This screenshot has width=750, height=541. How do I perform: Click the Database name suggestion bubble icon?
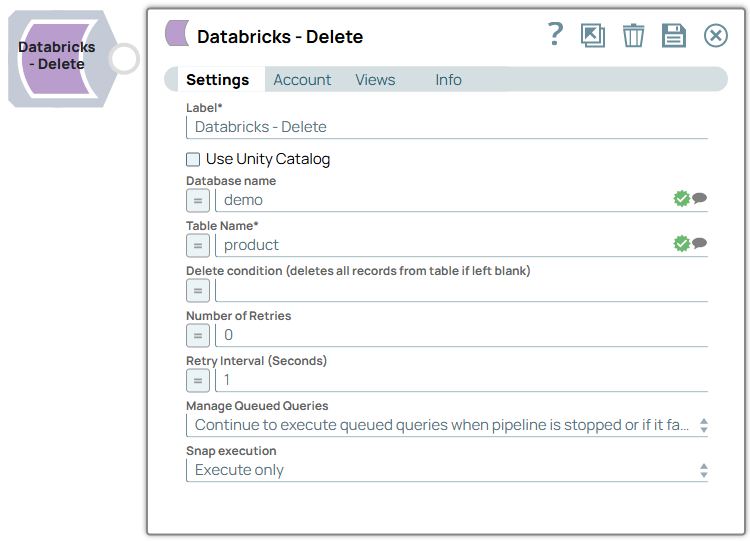point(700,199)
